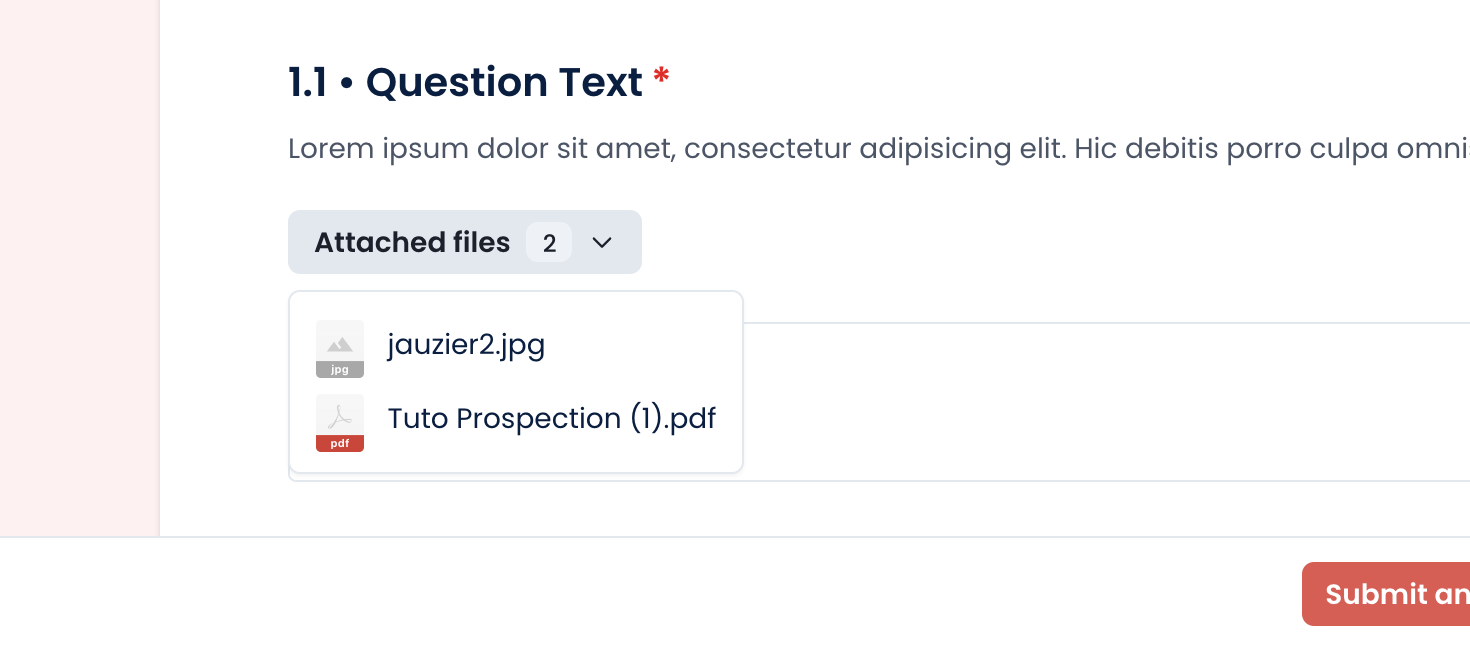
Task: Click the gray "jpg" extension tag
Action: click(x=340, y=369)
